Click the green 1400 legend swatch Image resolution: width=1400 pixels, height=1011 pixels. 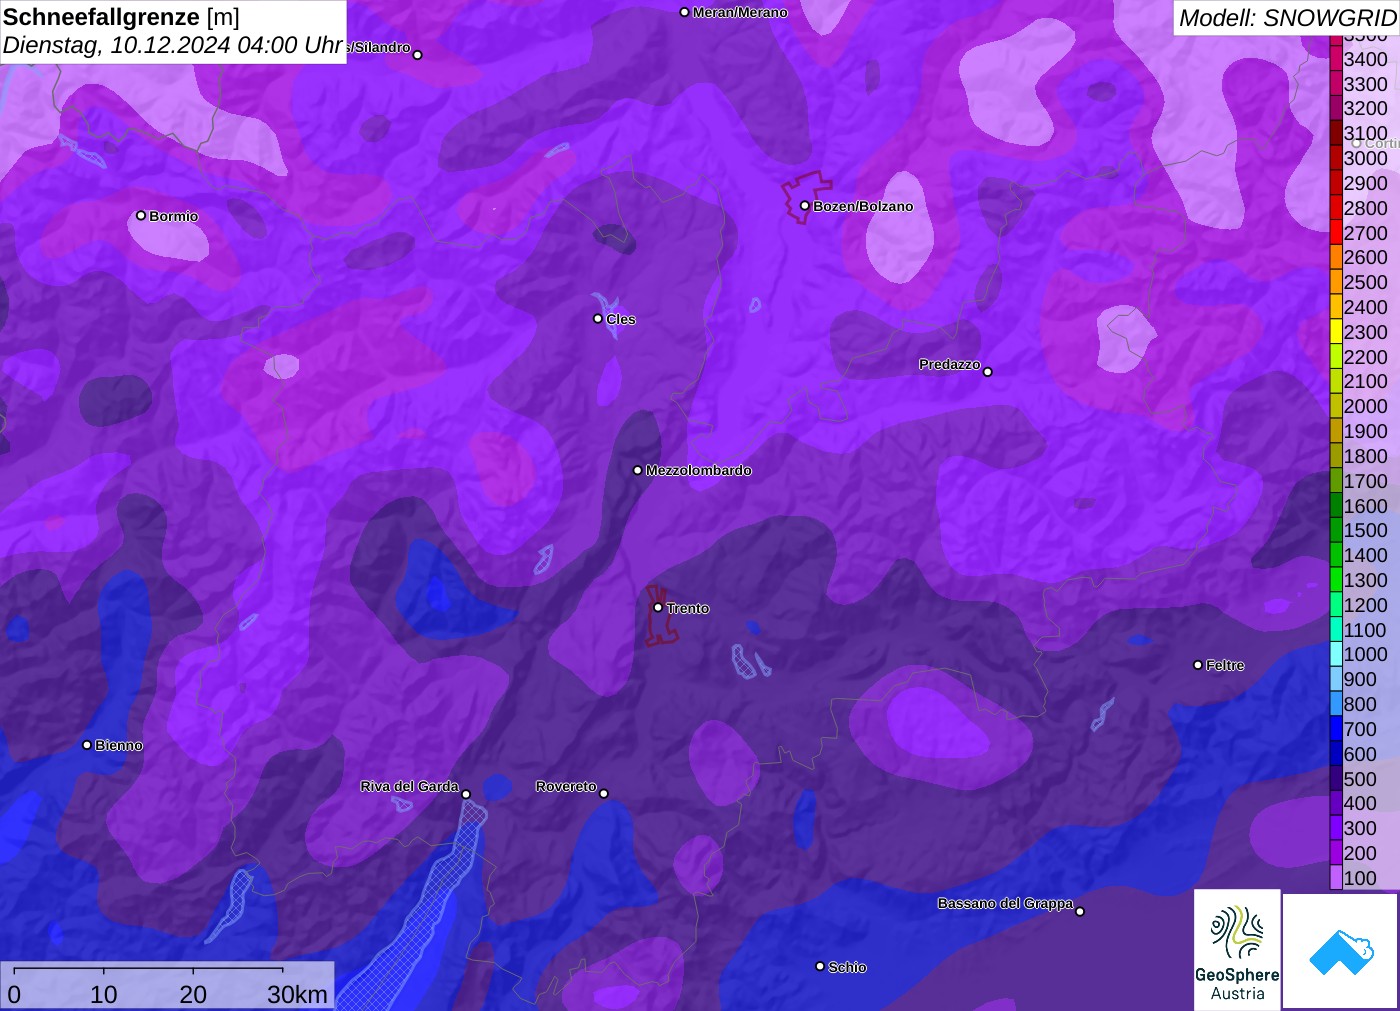tap(1336, 555)
